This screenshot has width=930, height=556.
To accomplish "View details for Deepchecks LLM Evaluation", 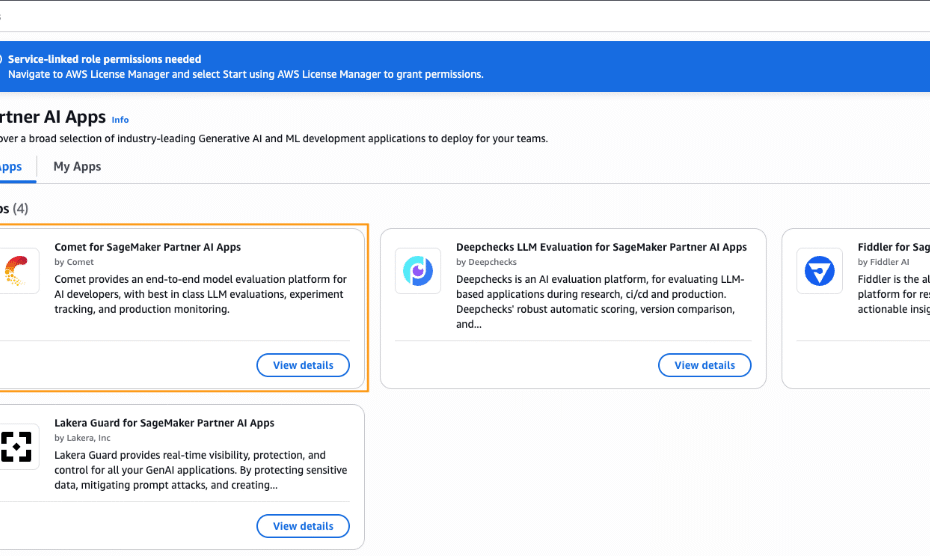I will [x=705, y=365].
